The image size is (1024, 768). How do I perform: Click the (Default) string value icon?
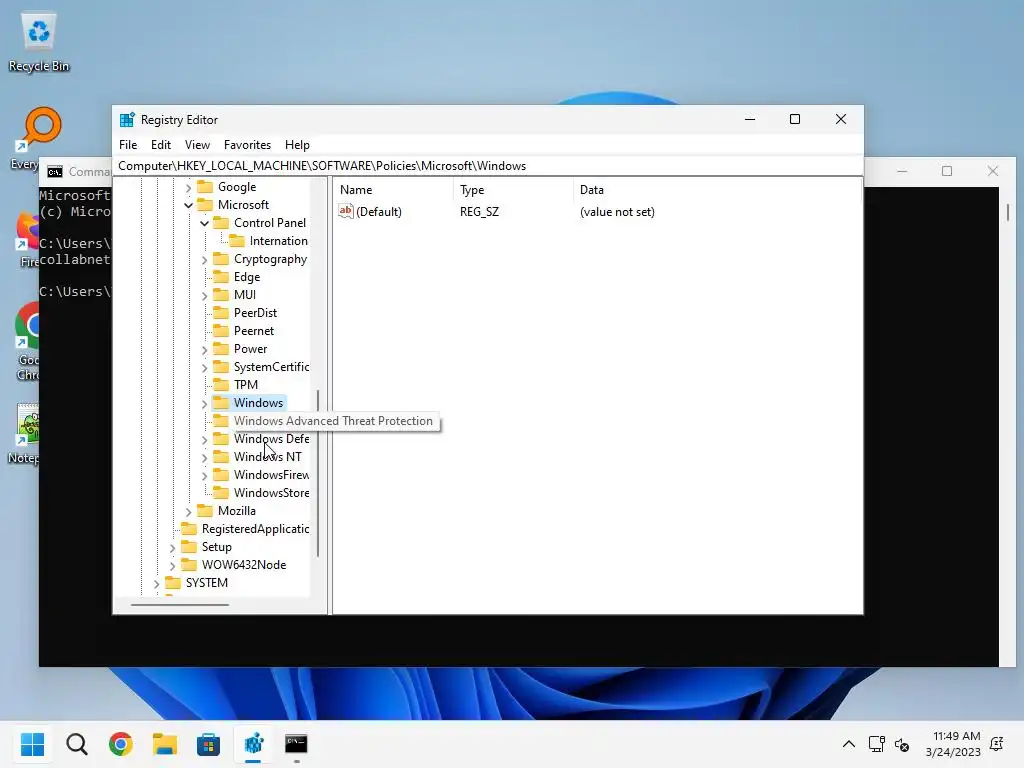pyautogui.click(x=345, y=211)
